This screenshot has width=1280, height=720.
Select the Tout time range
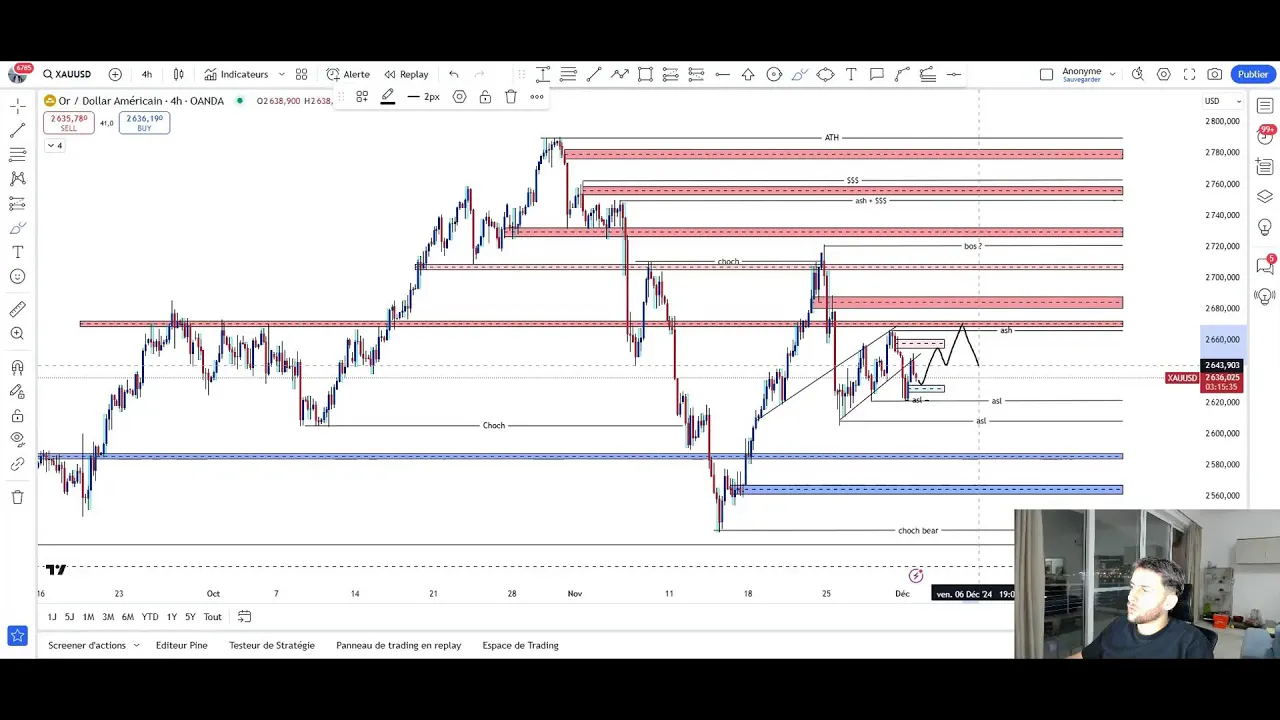(212, 617)
